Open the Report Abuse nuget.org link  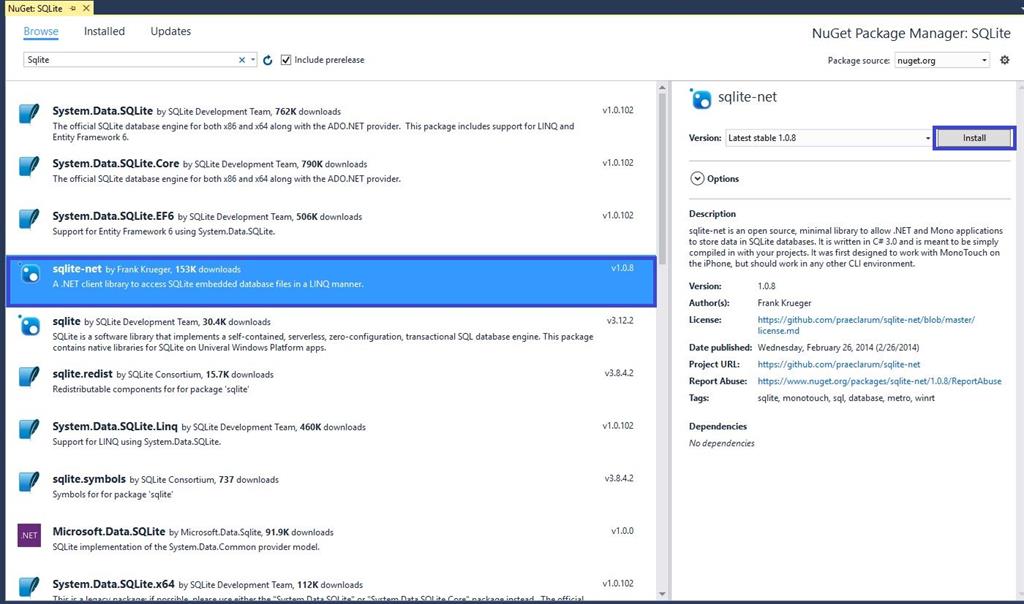tap(879, 381)
